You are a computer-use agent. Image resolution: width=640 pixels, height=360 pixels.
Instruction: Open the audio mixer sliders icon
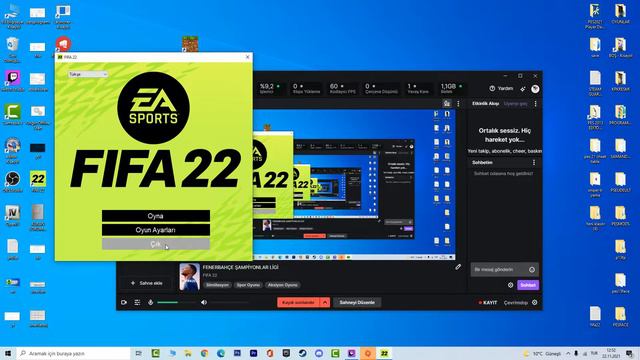pyautogui.click(x=137, y=302)
